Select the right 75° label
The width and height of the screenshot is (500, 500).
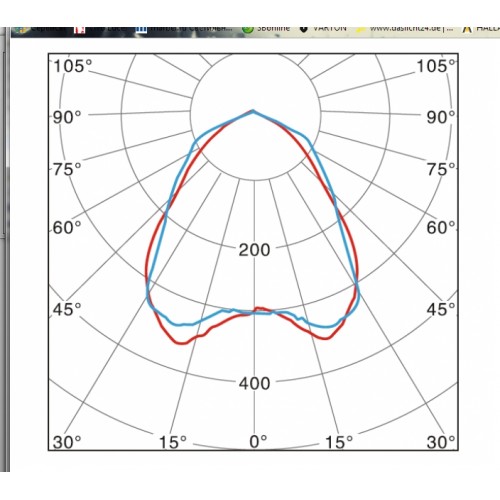click(x=441, y=170)
